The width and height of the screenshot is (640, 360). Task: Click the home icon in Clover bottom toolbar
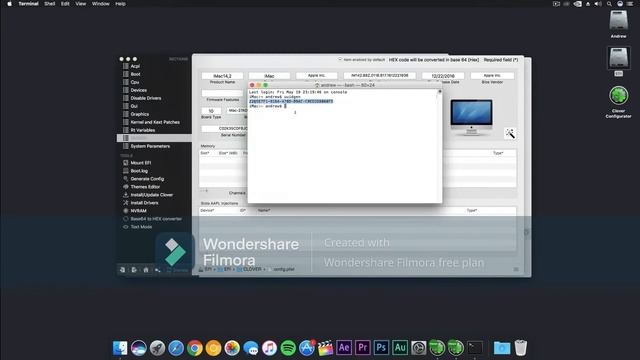(x=146, y=270)
